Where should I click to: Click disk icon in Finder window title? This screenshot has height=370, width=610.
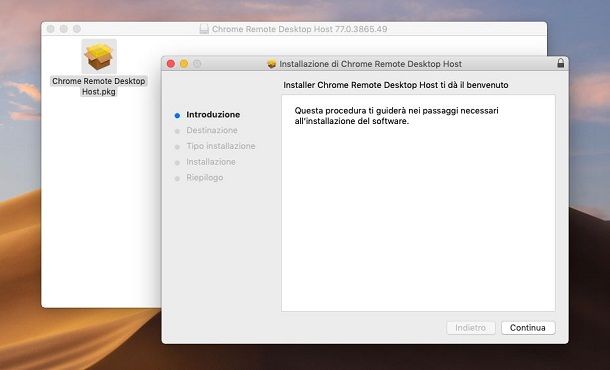click(x=204, y=29)
